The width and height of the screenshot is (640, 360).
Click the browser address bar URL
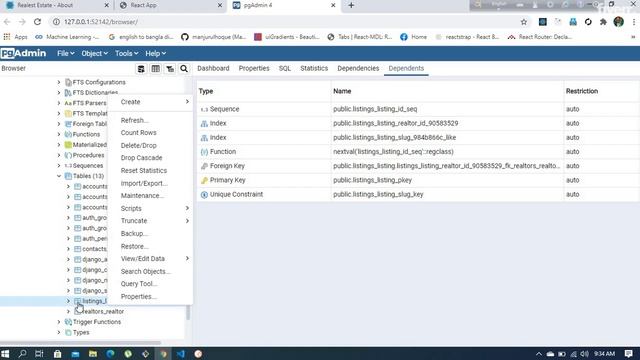pos(101,22)
